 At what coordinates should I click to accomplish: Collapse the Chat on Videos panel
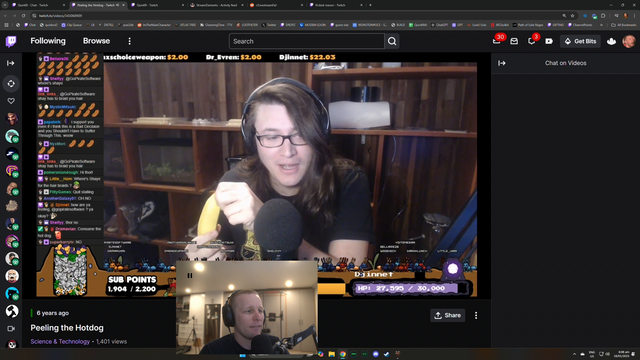coord(502,63)
